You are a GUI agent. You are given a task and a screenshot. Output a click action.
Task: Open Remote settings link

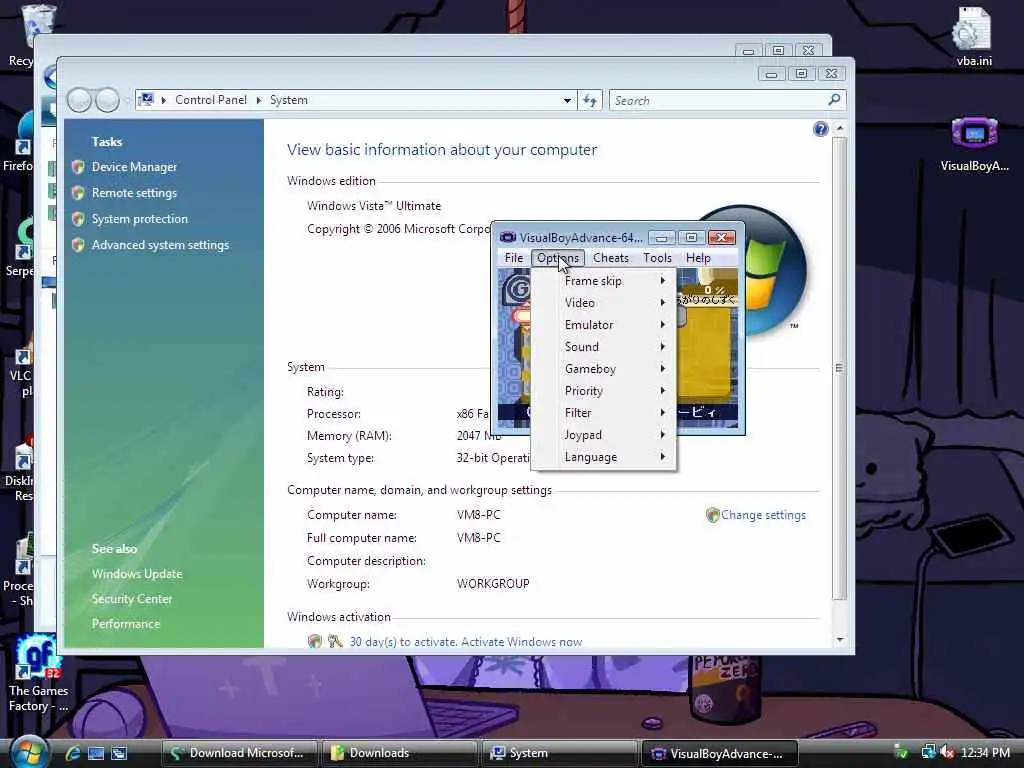pos(134,193)
